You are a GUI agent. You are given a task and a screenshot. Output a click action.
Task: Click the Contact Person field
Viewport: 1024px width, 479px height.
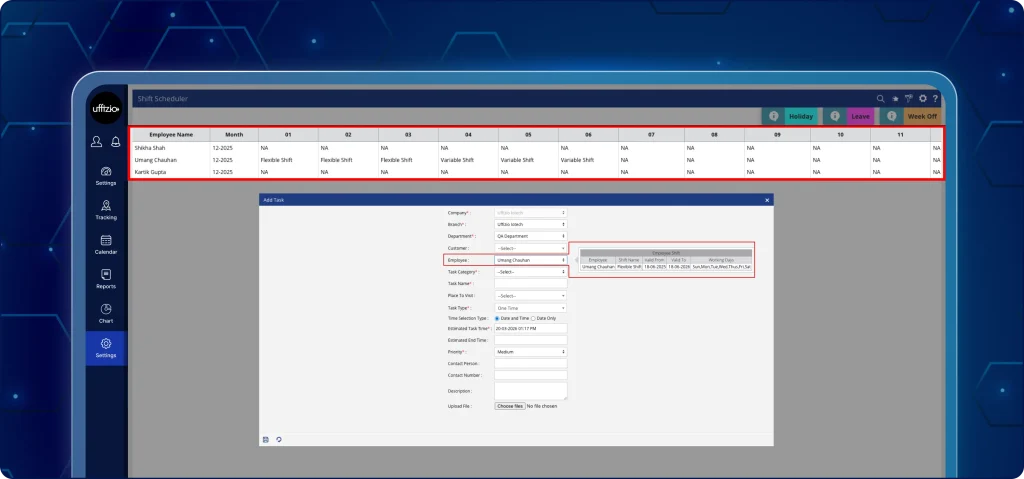pyautogui.click(x=531, y=363)
